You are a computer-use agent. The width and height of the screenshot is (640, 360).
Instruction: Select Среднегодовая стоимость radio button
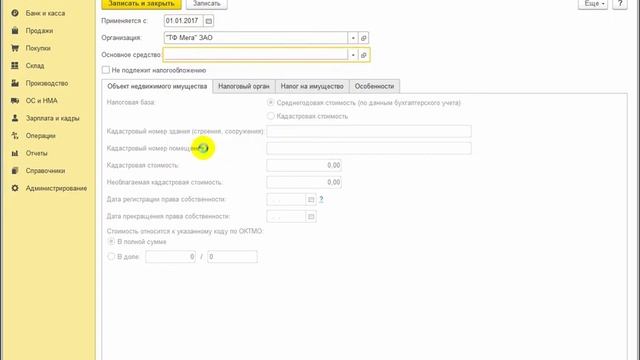(271, 103)
